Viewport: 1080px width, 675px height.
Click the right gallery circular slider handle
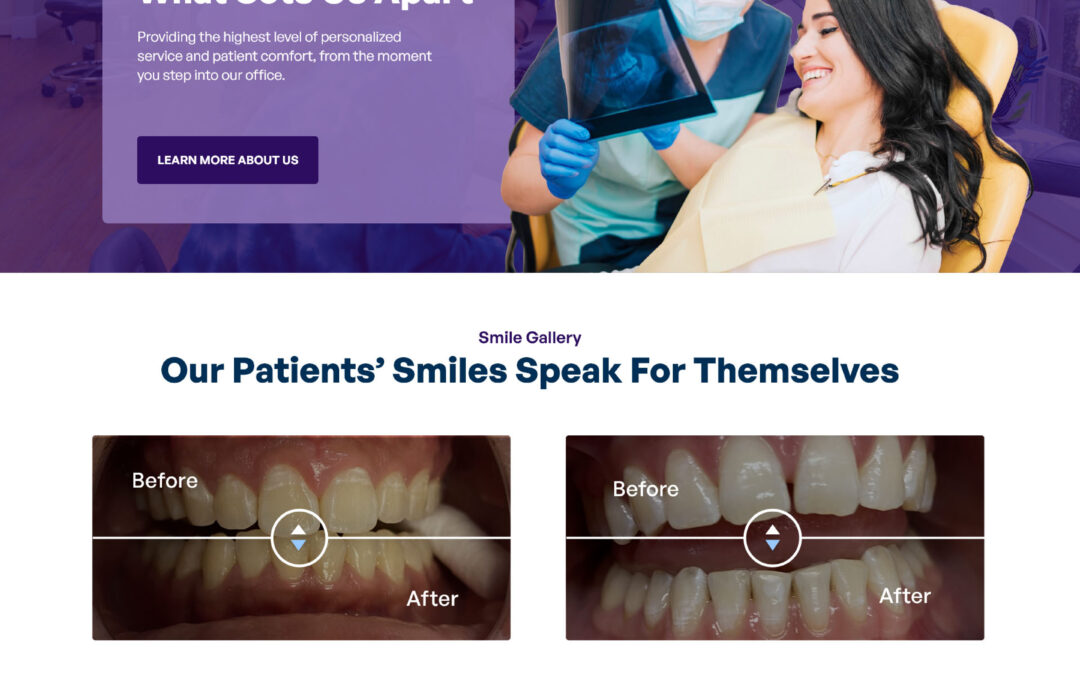(x=772, y=538)
